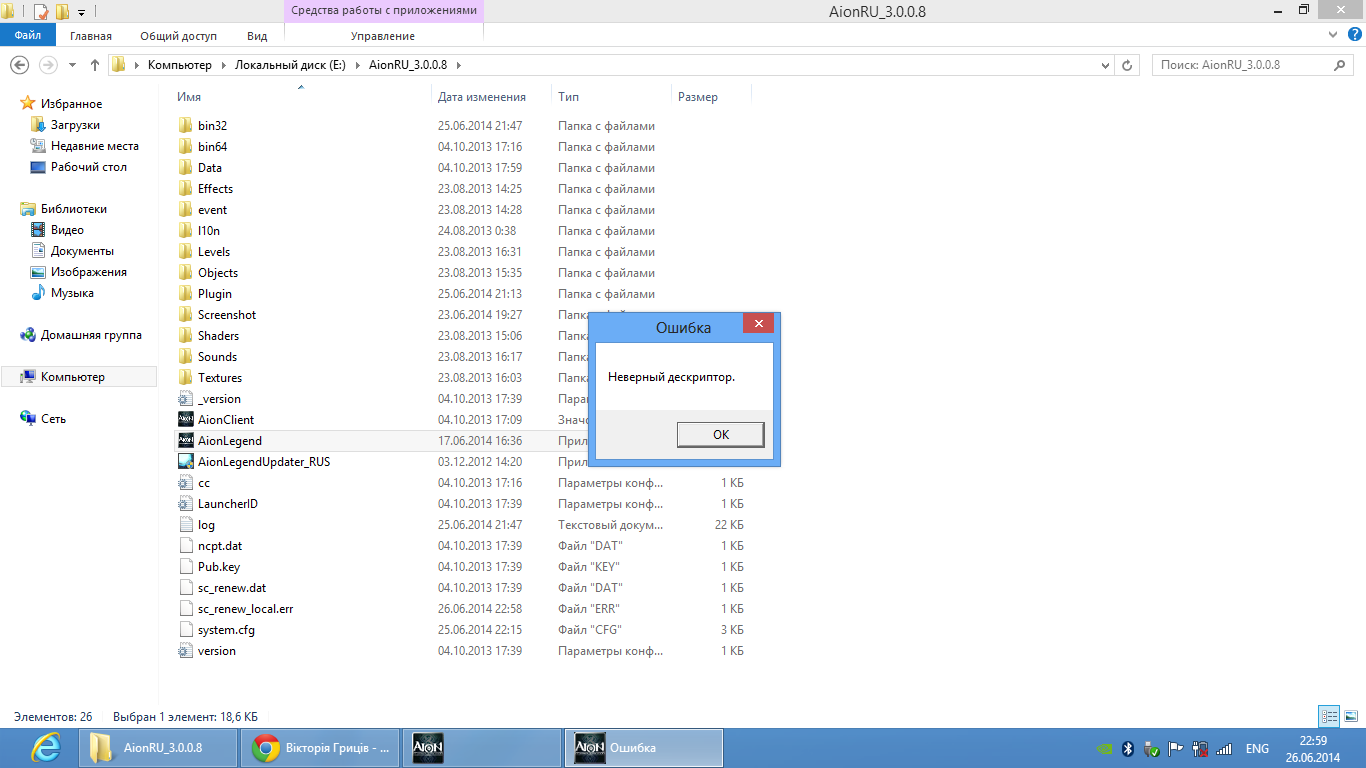Image resolution: width=1366 pixels, height=768 pixels.
Task: Select the Screenshot folder icon
Action: pos(185,315)
